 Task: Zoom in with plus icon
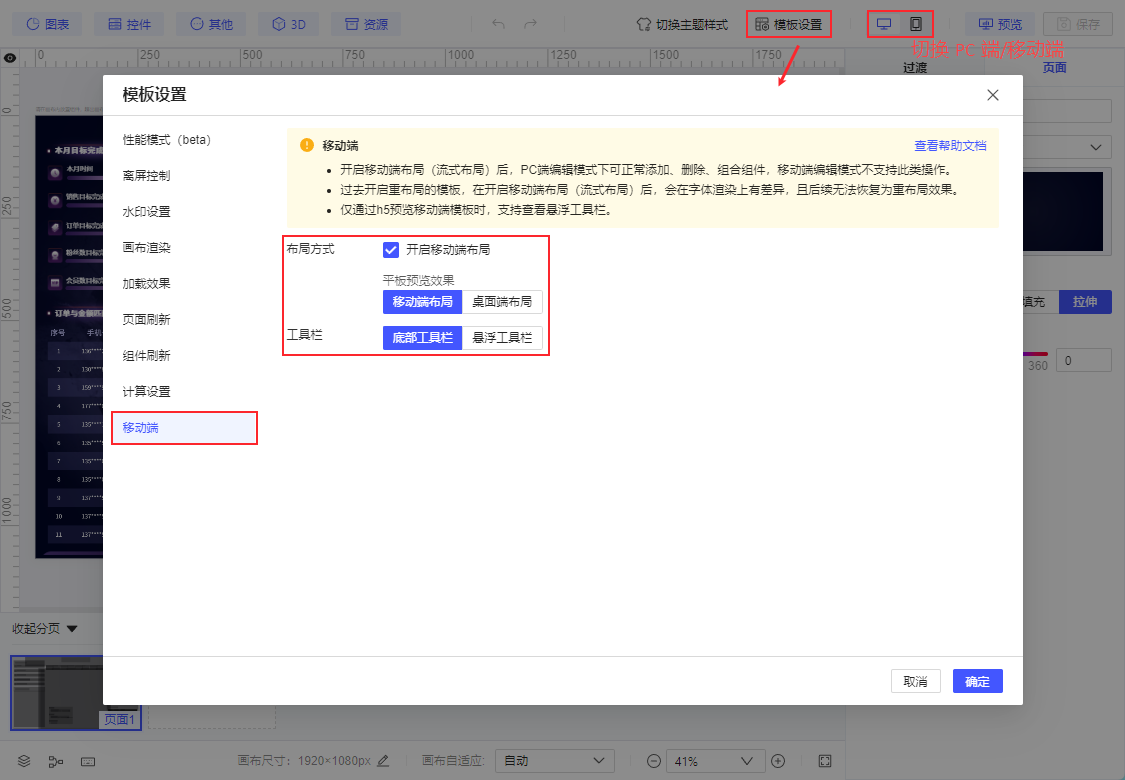pyautogui.click(x=778, y=761)
